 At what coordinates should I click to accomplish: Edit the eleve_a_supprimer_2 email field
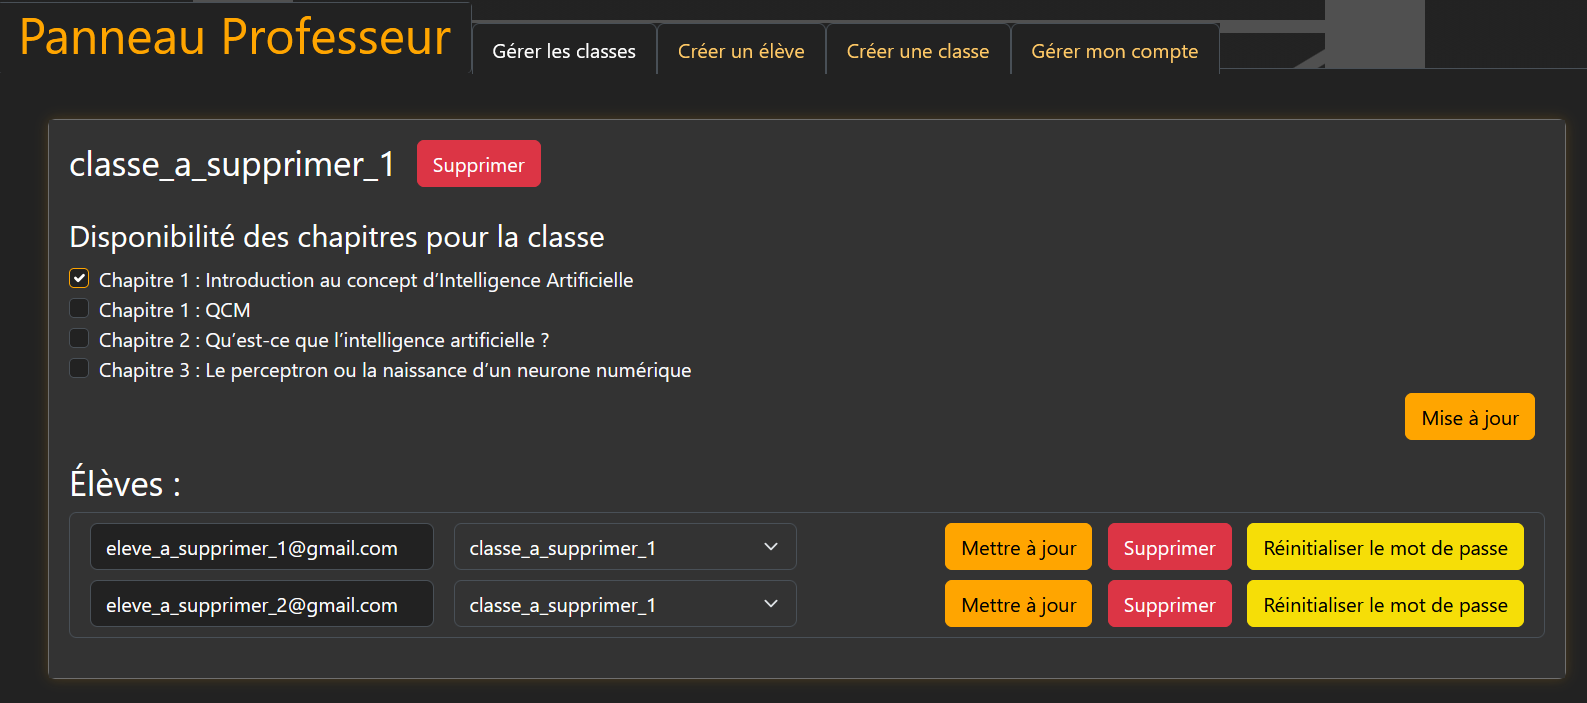pos(262,604)
